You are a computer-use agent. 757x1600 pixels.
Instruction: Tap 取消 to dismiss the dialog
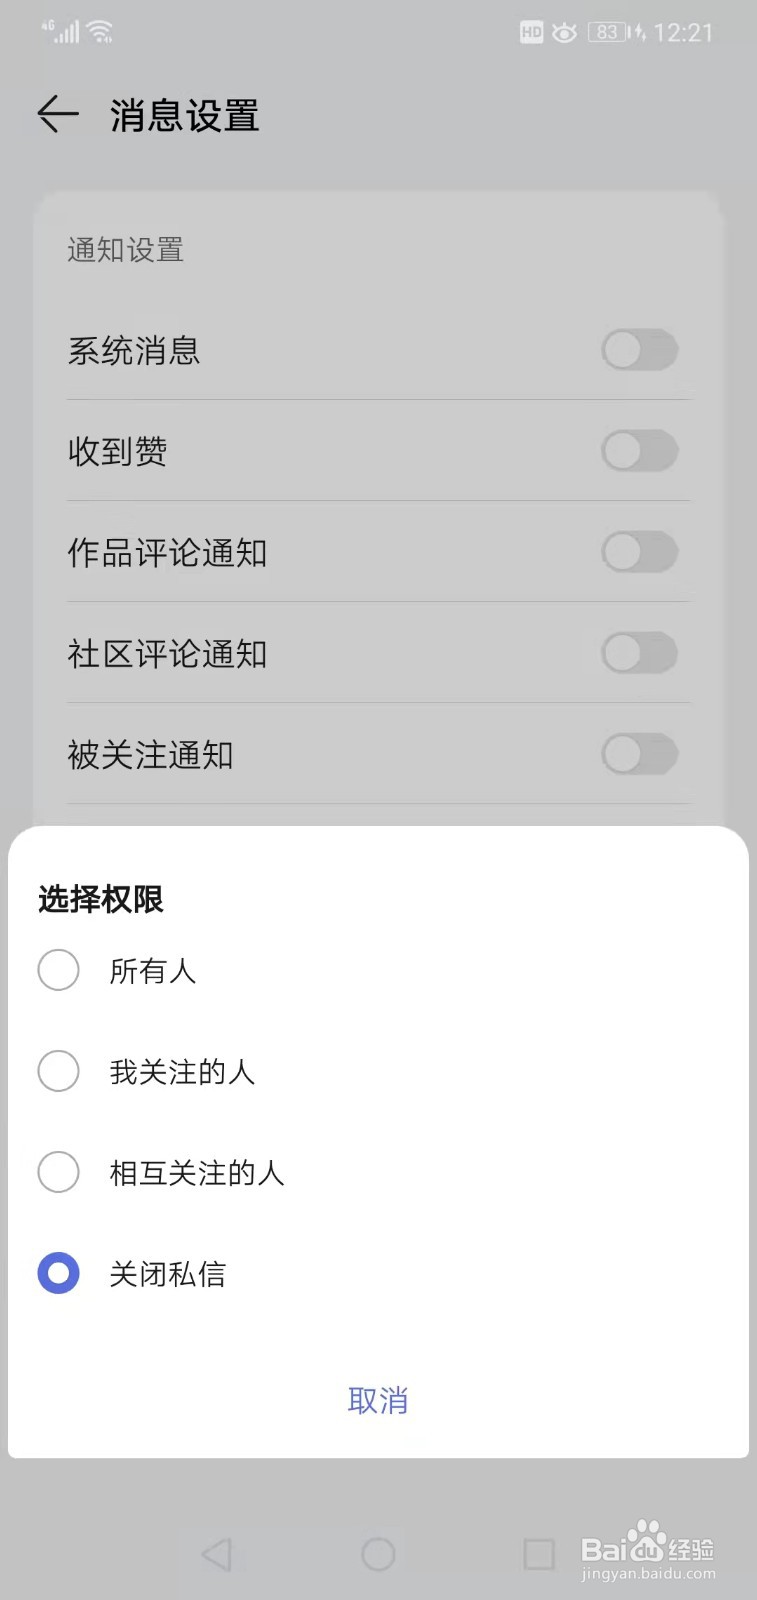click(x=378, y=1400)
